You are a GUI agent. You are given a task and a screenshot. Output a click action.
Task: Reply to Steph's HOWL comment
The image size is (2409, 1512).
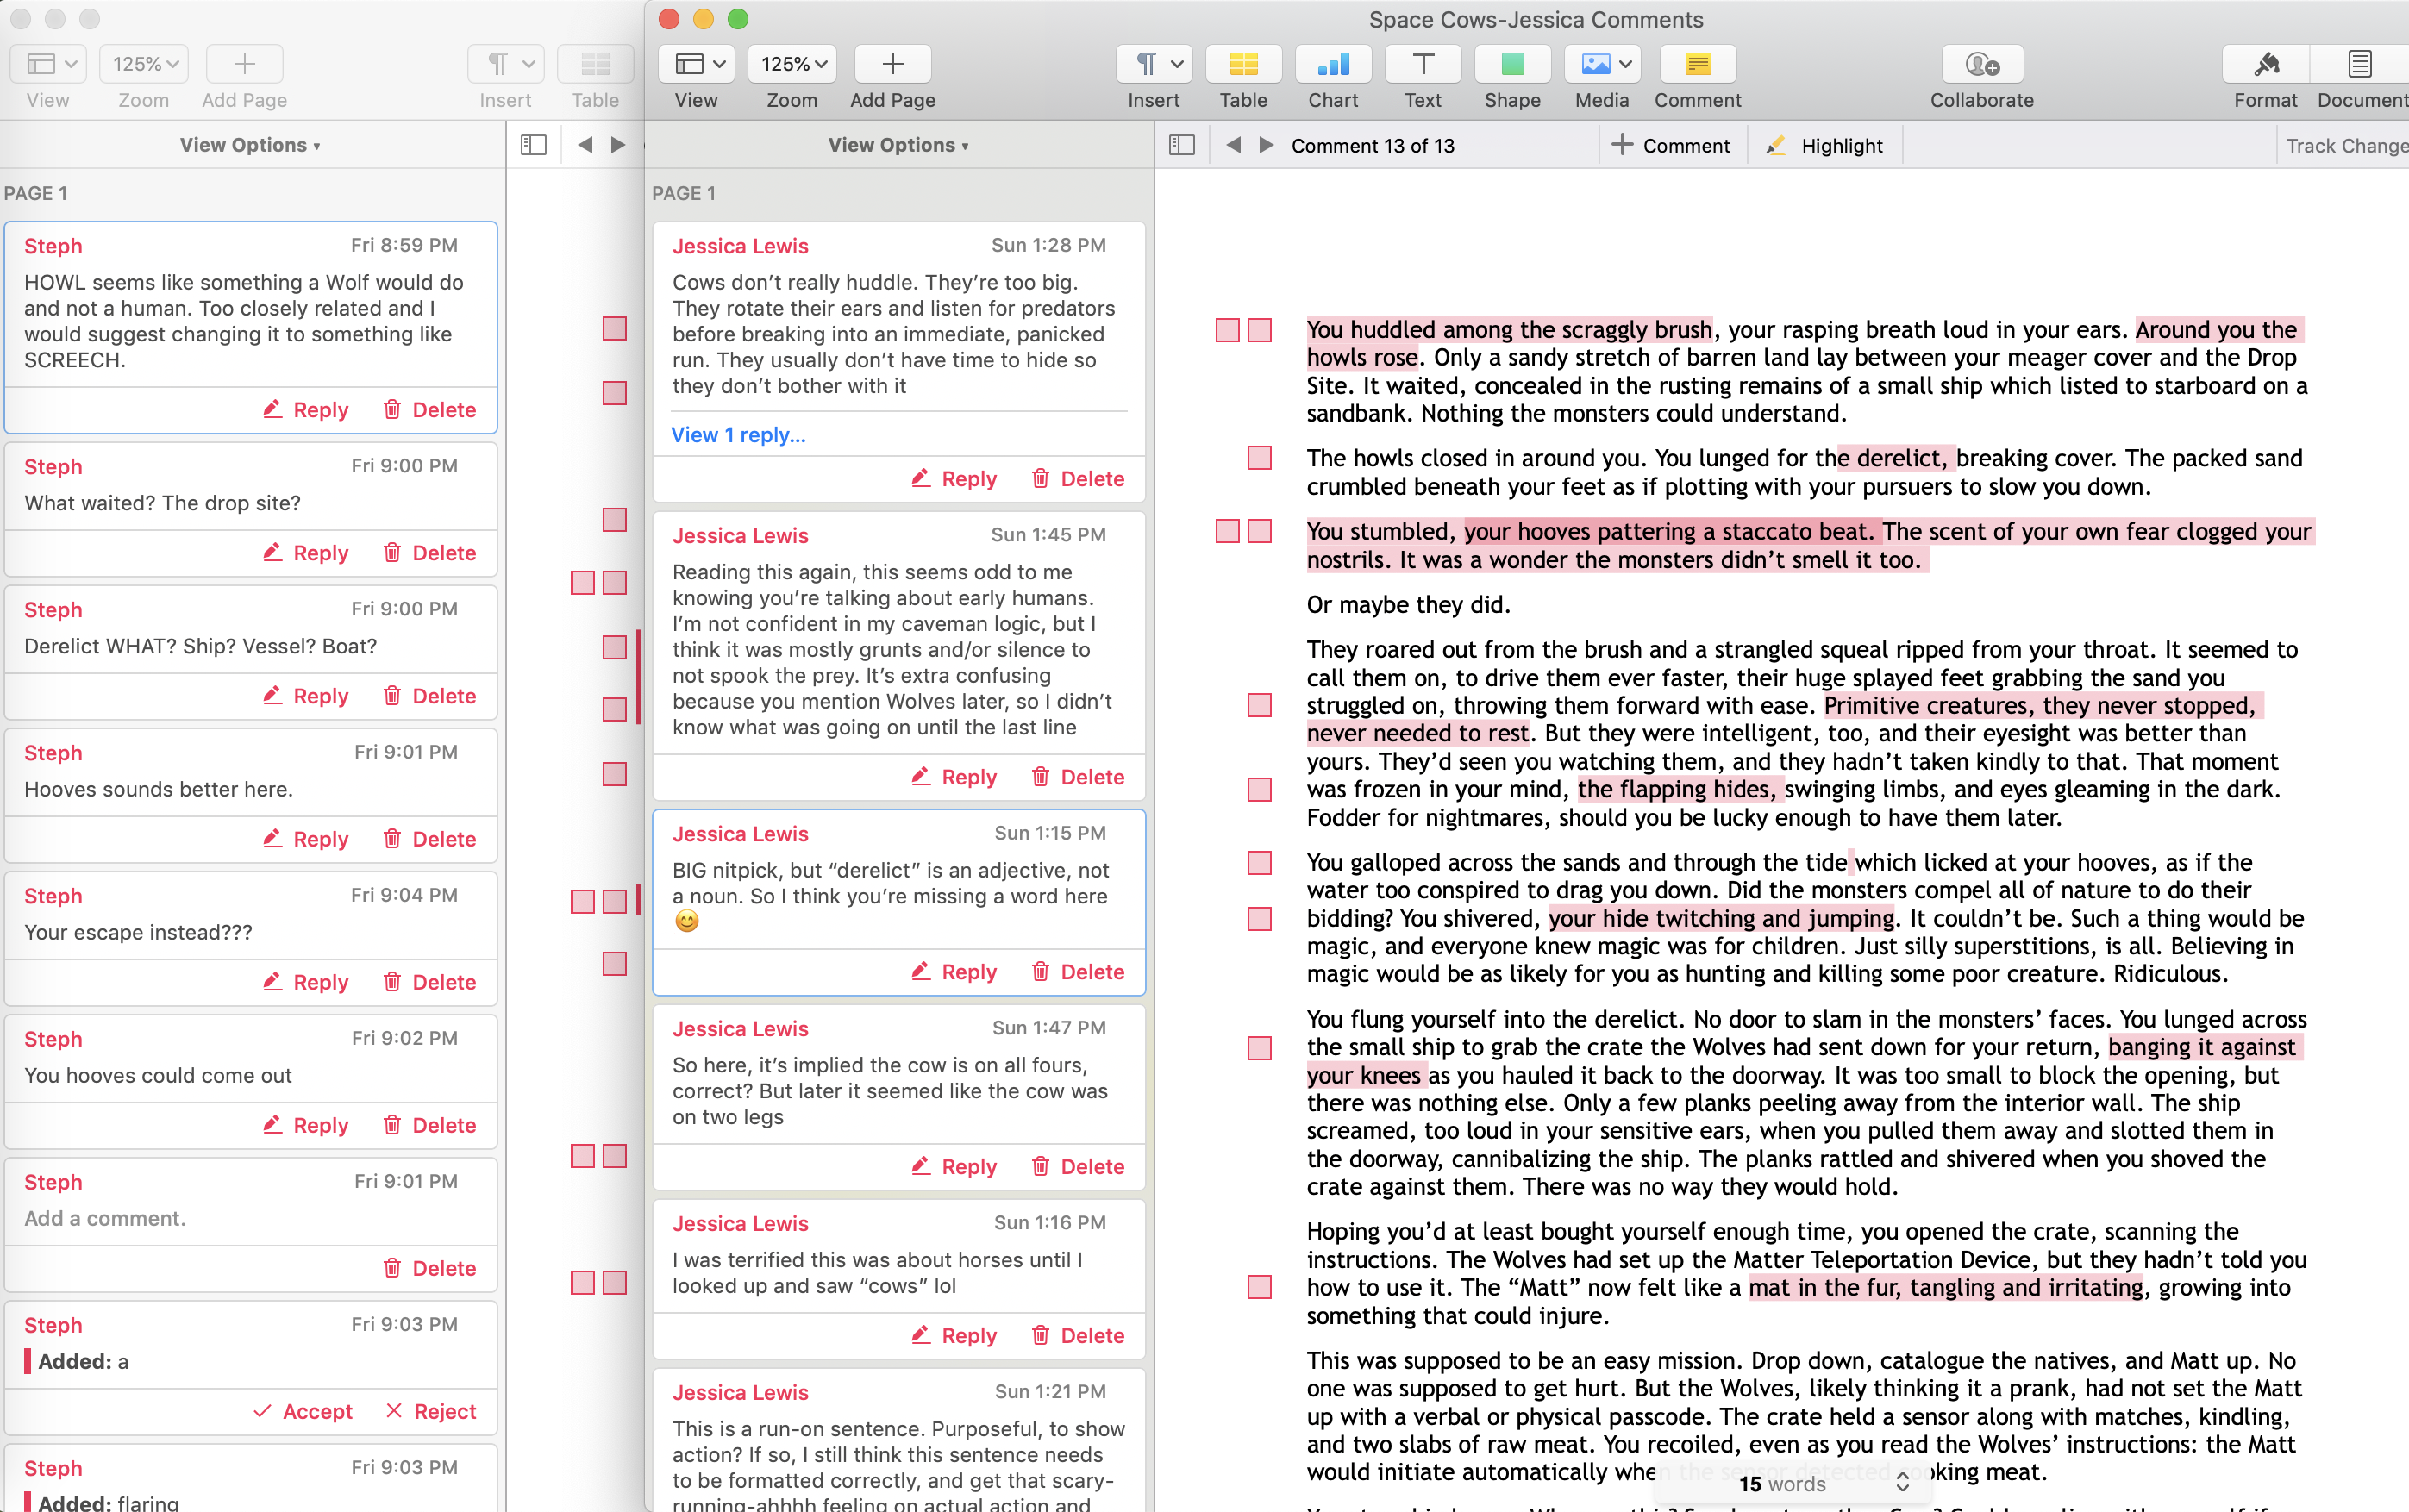click(x=306, y=410)
